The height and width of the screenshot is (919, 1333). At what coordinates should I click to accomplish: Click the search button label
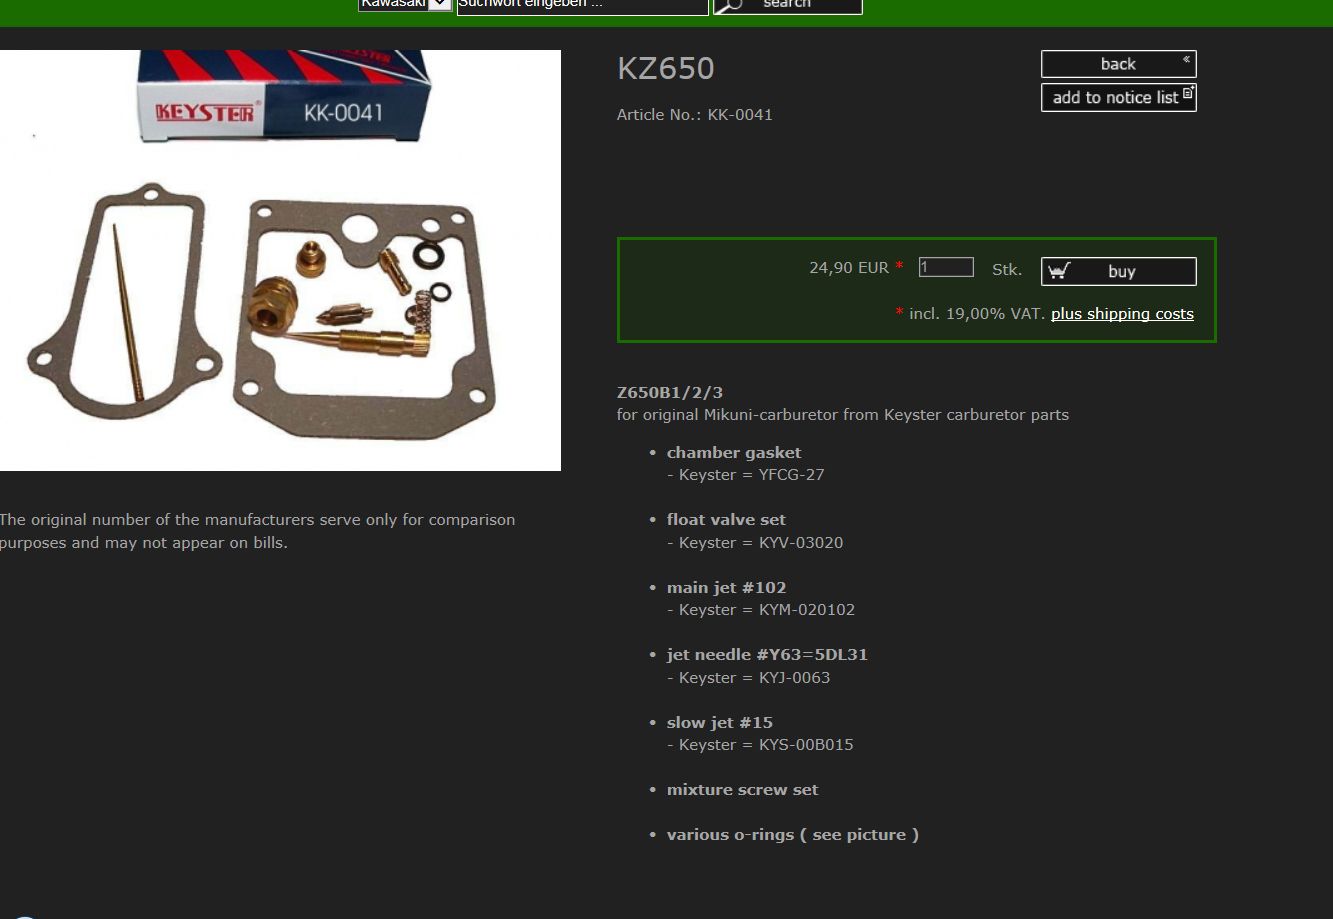pyautogui.click(x=787, y=4)
